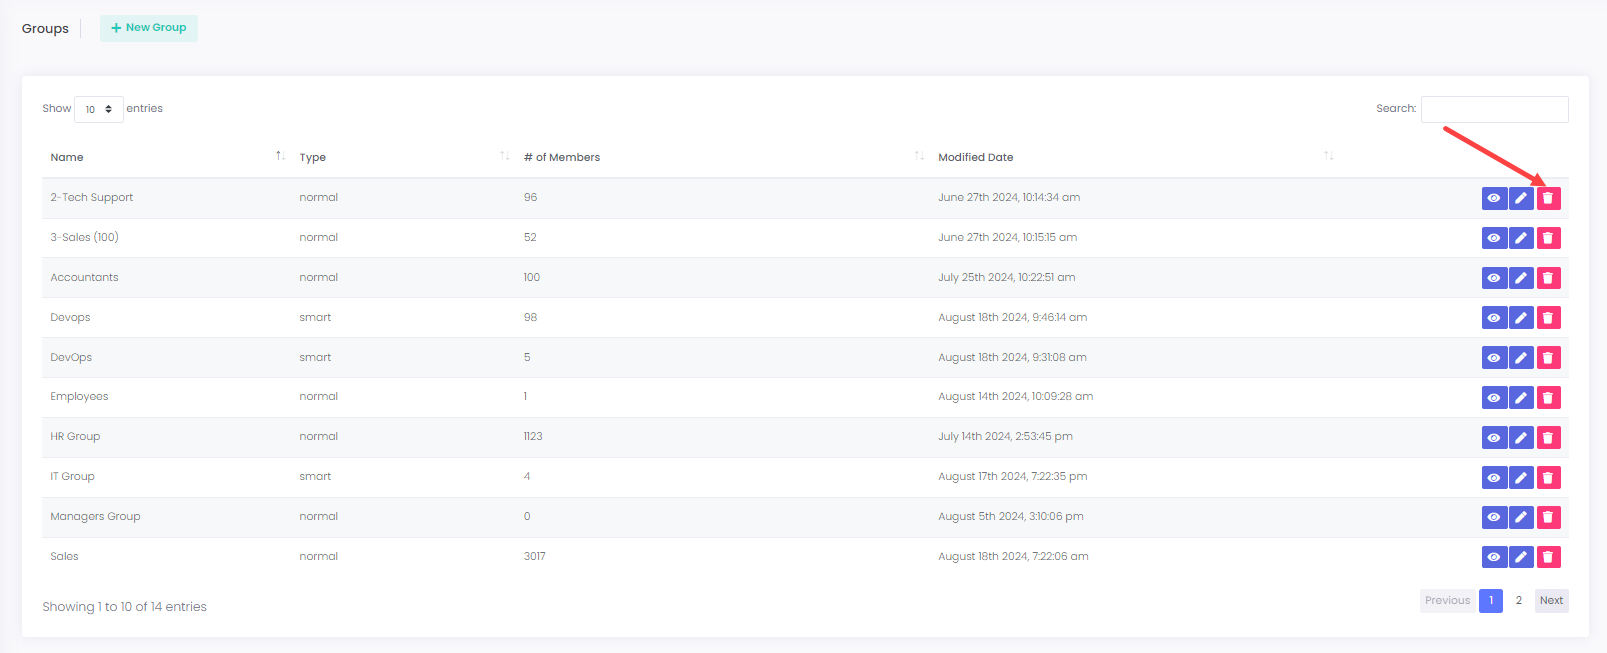This screenshot has width=1607, height=653.
Task: Click the Next pagination button
Action: tap(1551, 600)
